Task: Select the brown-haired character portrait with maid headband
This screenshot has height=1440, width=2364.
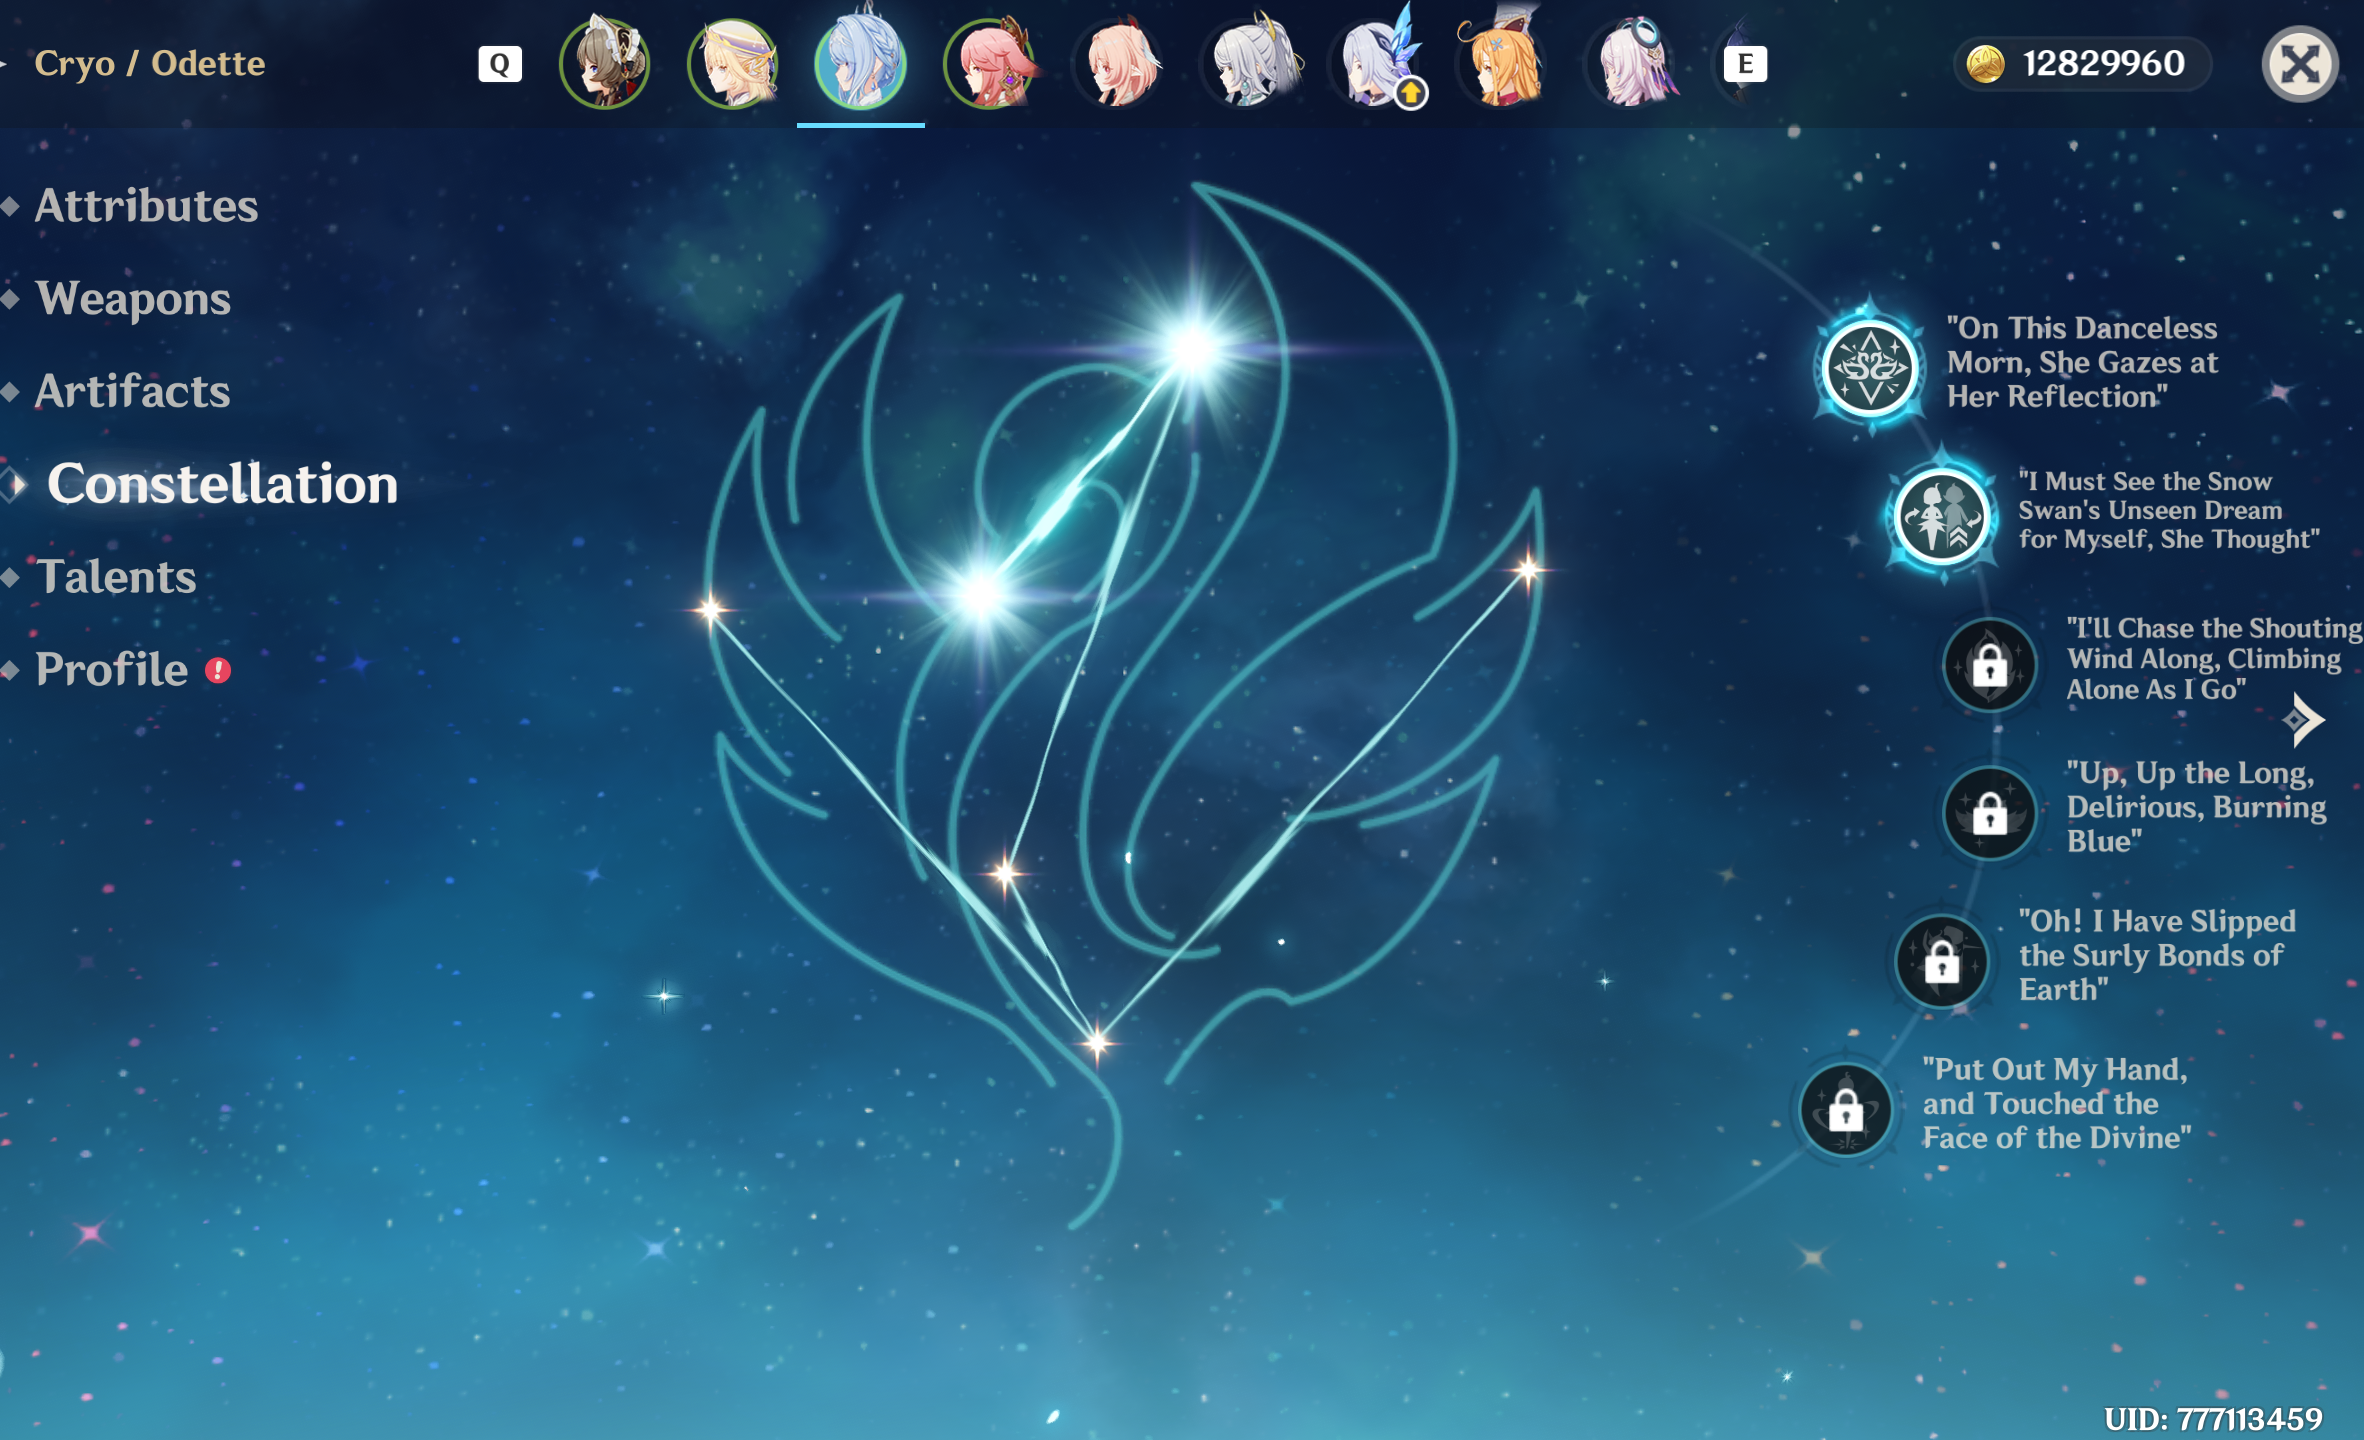Action: (604, 64)
